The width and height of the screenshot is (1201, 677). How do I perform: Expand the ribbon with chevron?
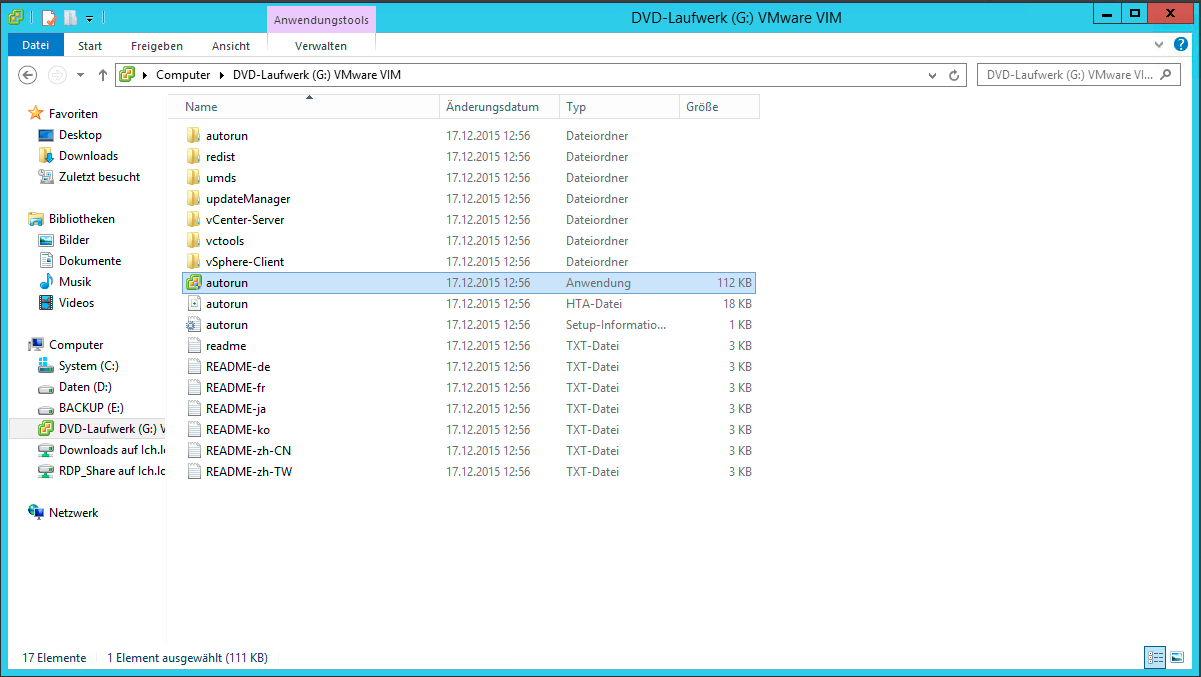(x=1158, y=45)
